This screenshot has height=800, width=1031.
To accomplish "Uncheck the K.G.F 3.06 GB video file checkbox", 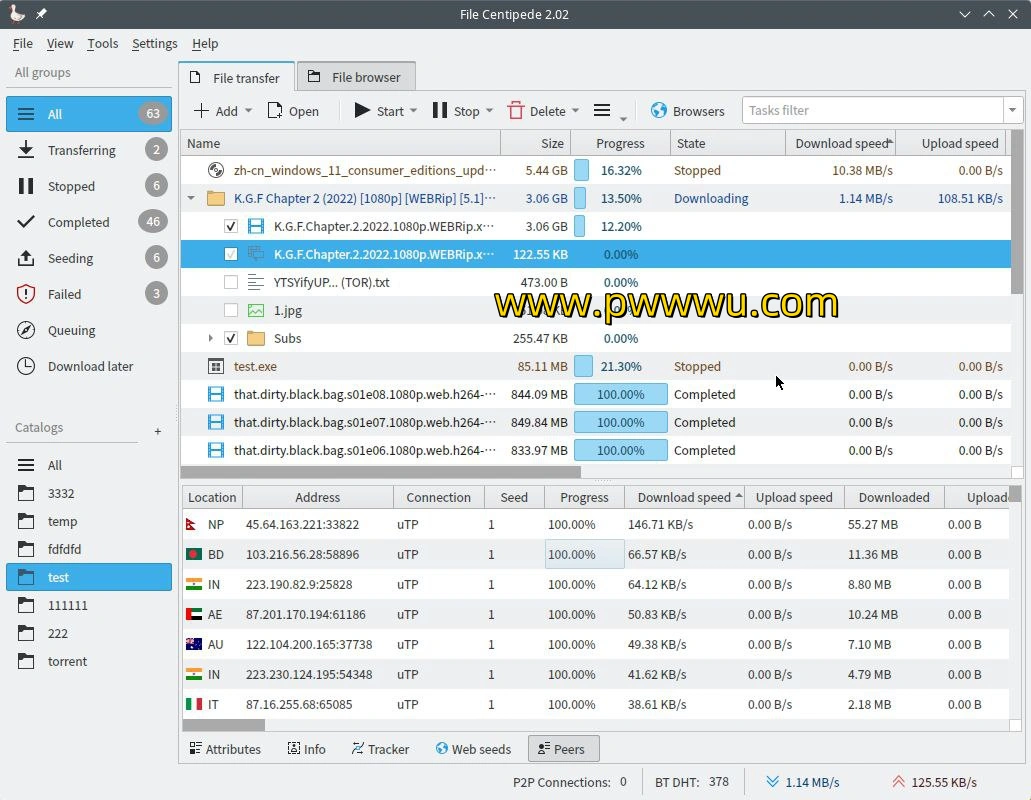I will (231, 227).
